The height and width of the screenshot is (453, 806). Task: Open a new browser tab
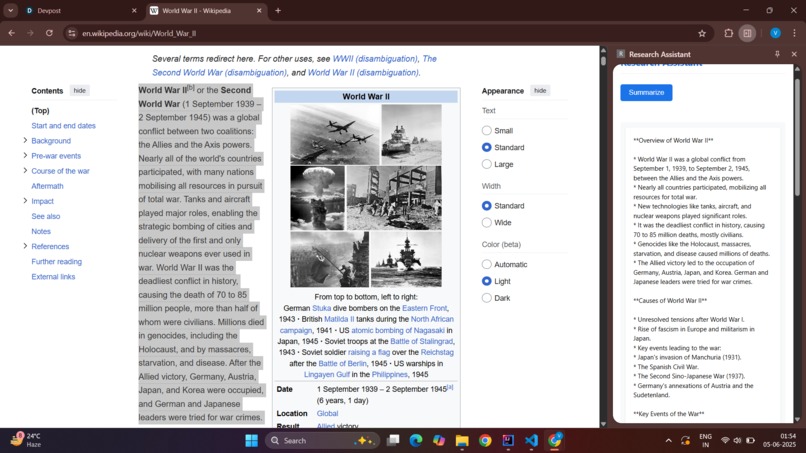click(278, 10)
